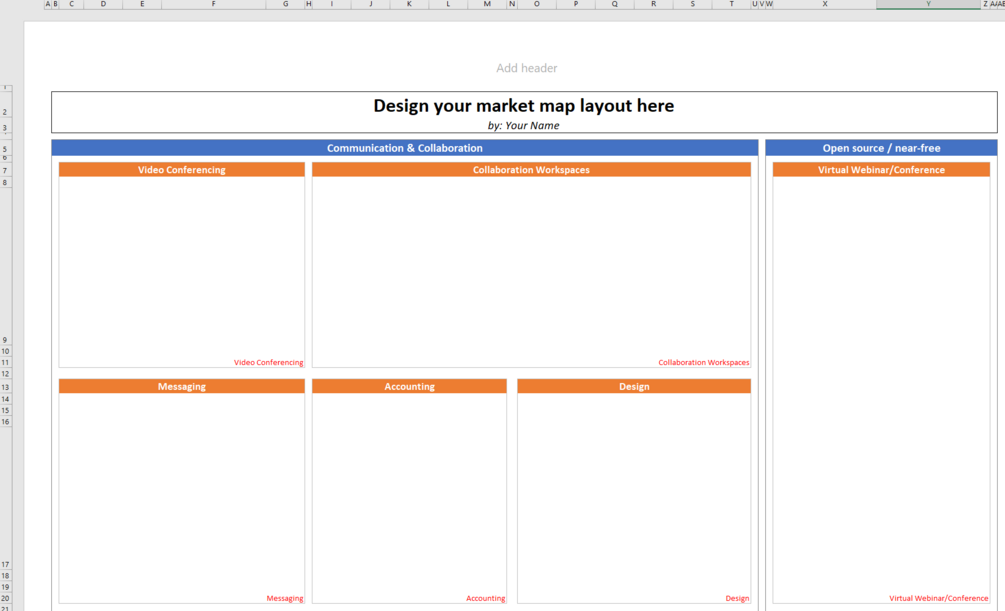Select column P header

(x=576, y=4)
